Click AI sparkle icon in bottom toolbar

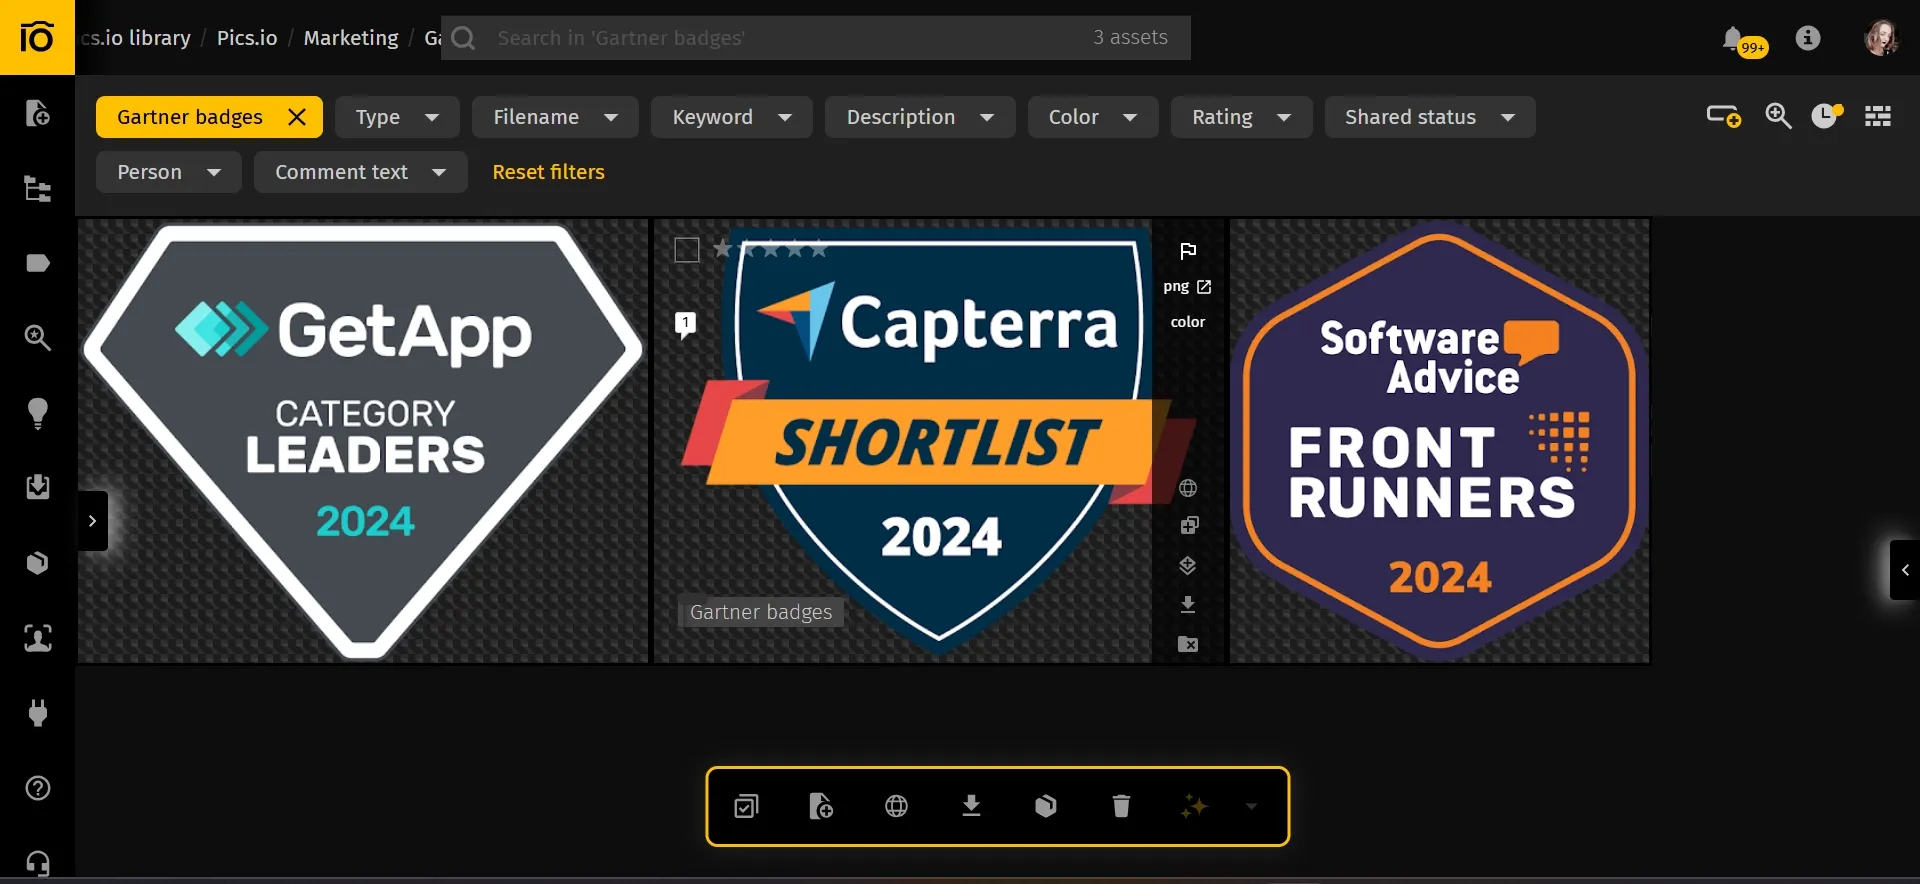tap(1194, 806)
